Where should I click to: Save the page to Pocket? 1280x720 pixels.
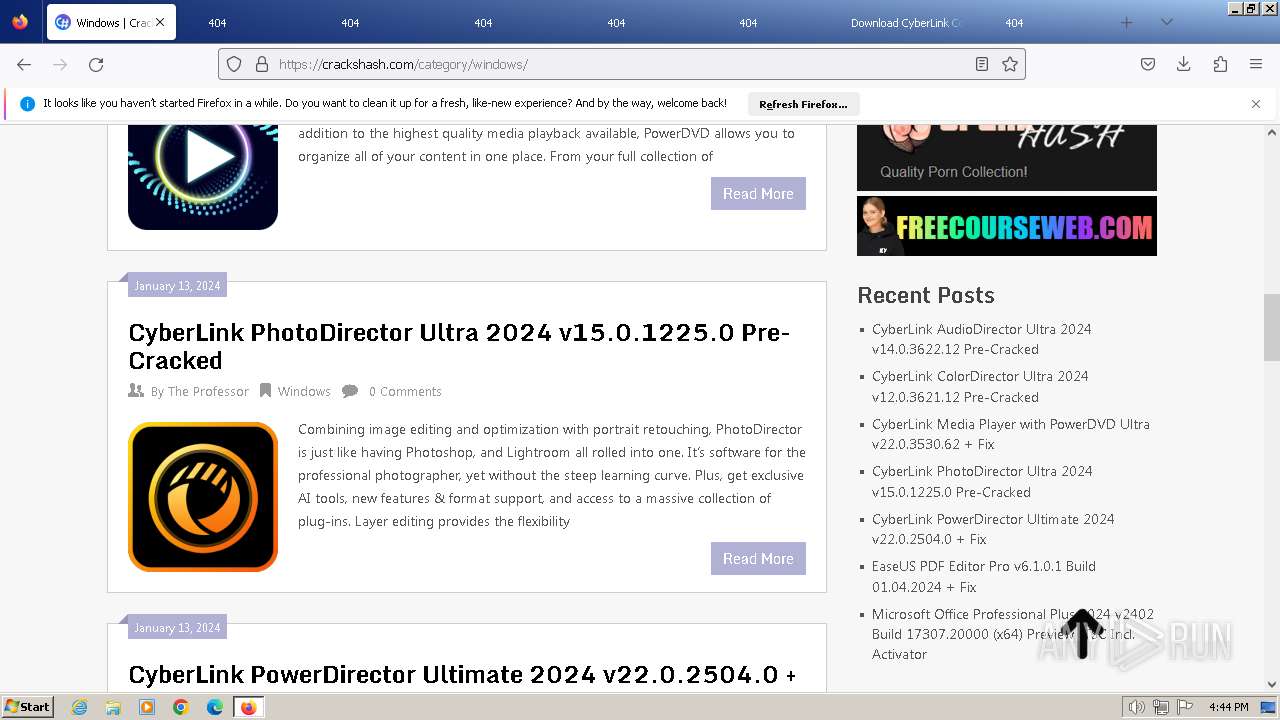click(x=1148, y=64)
